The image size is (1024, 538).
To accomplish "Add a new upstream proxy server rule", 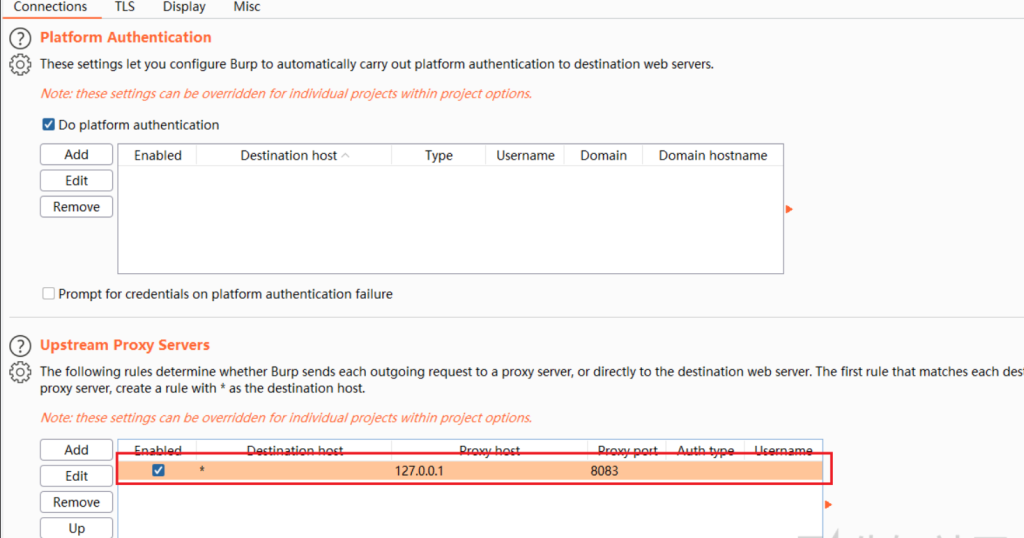I will click(x=76, y=450).
